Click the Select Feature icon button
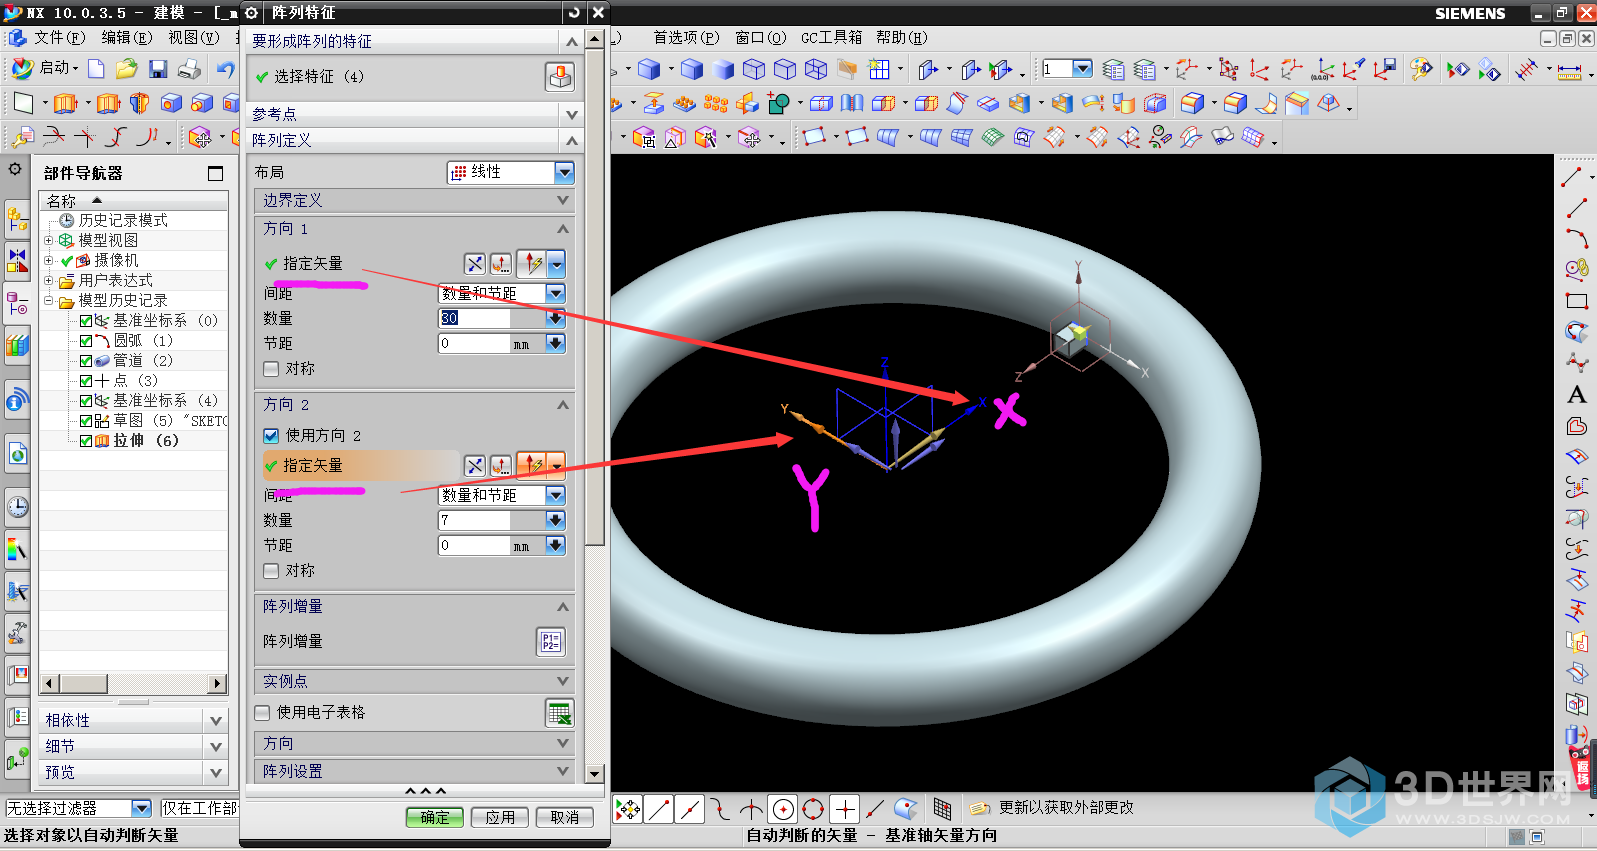Viewport: 1597px width, 851px height. (559, 76)
